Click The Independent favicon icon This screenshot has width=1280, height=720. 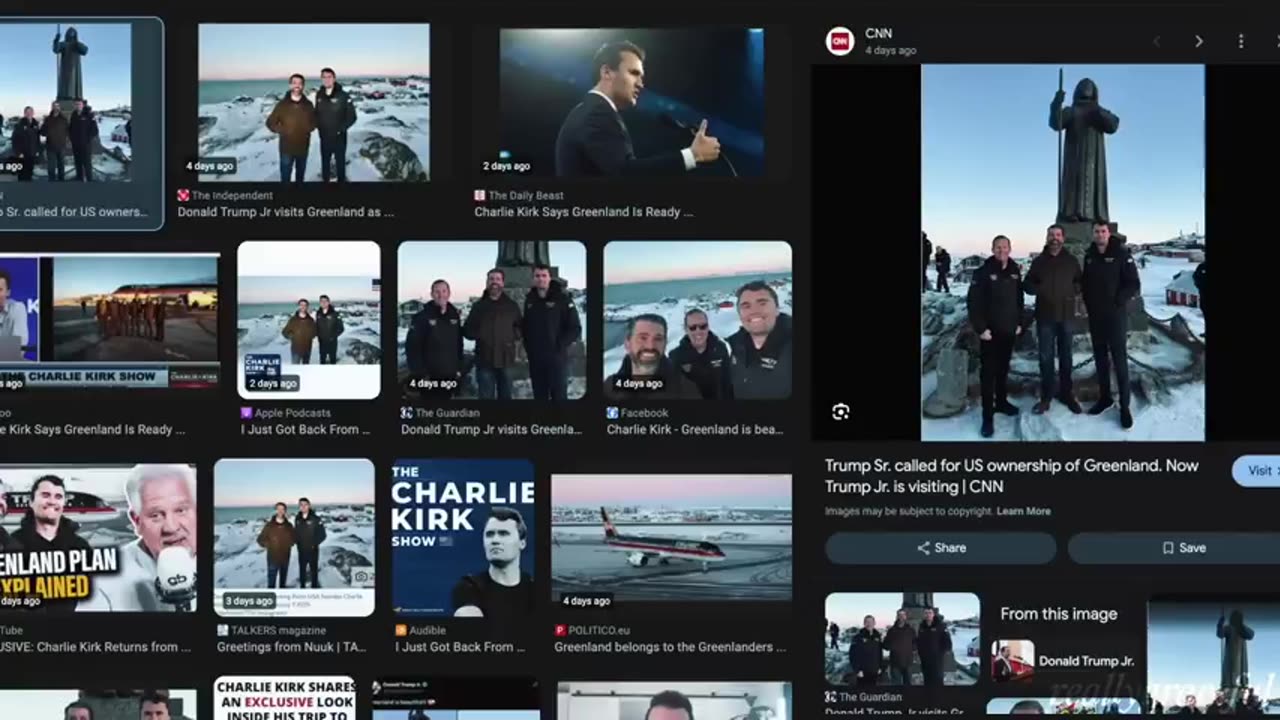click(x=183, y=196)
